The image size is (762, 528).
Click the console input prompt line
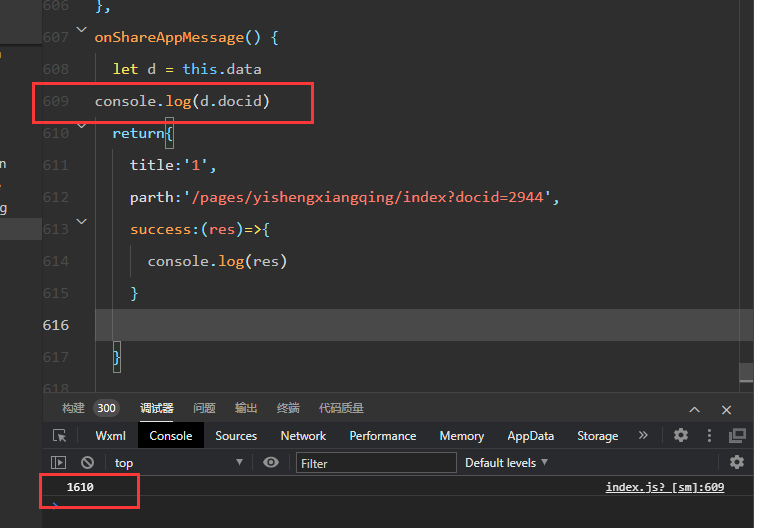click(398, 505)
